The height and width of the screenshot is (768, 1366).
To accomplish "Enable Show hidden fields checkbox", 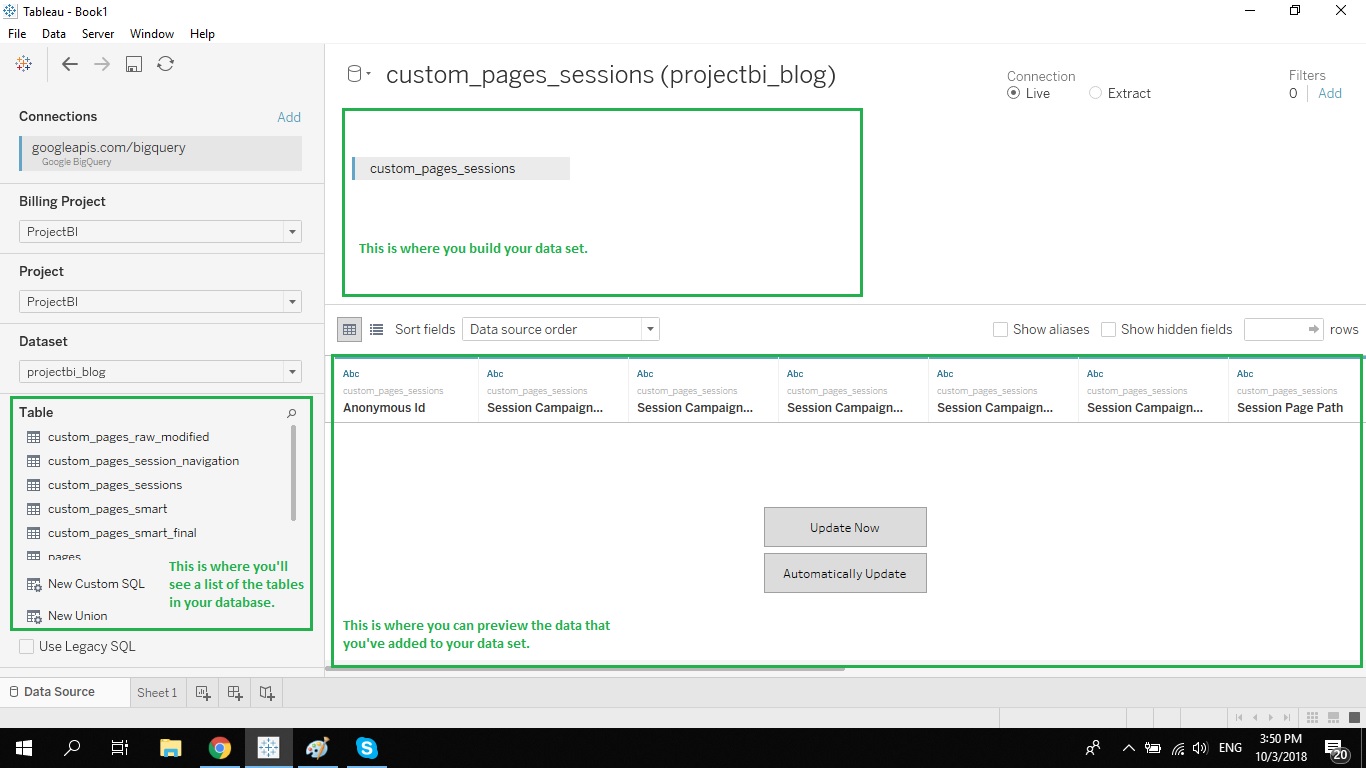I will (1108, 329).
